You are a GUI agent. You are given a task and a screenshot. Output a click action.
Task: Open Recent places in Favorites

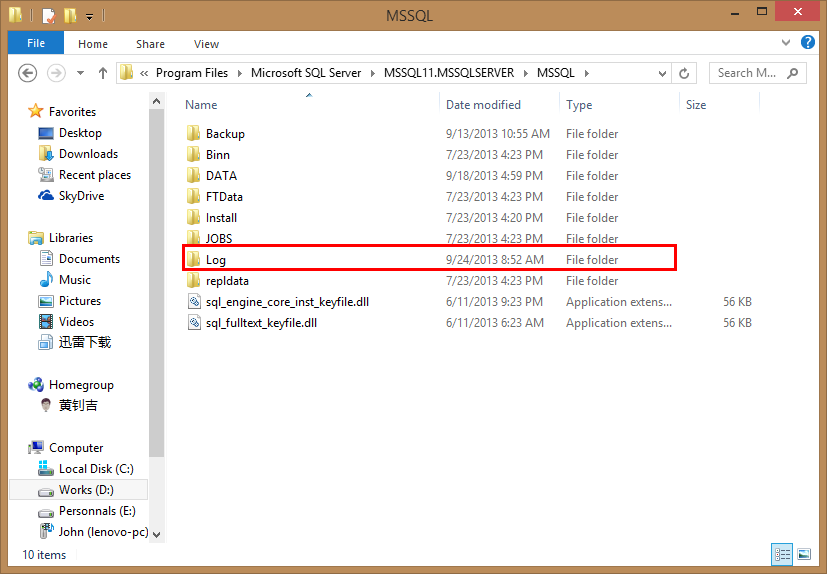point(95,175)
